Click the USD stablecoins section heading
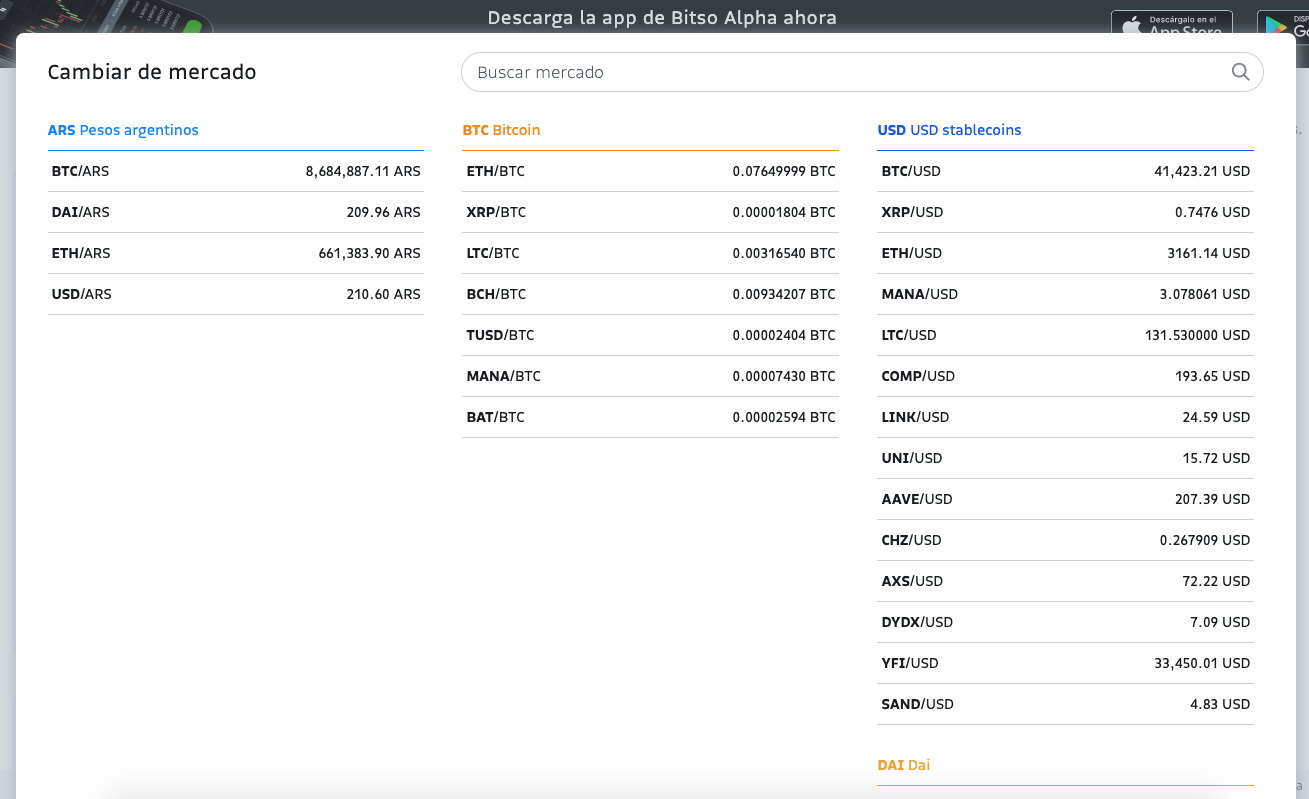1309x799 pixels. pos(949,130)
